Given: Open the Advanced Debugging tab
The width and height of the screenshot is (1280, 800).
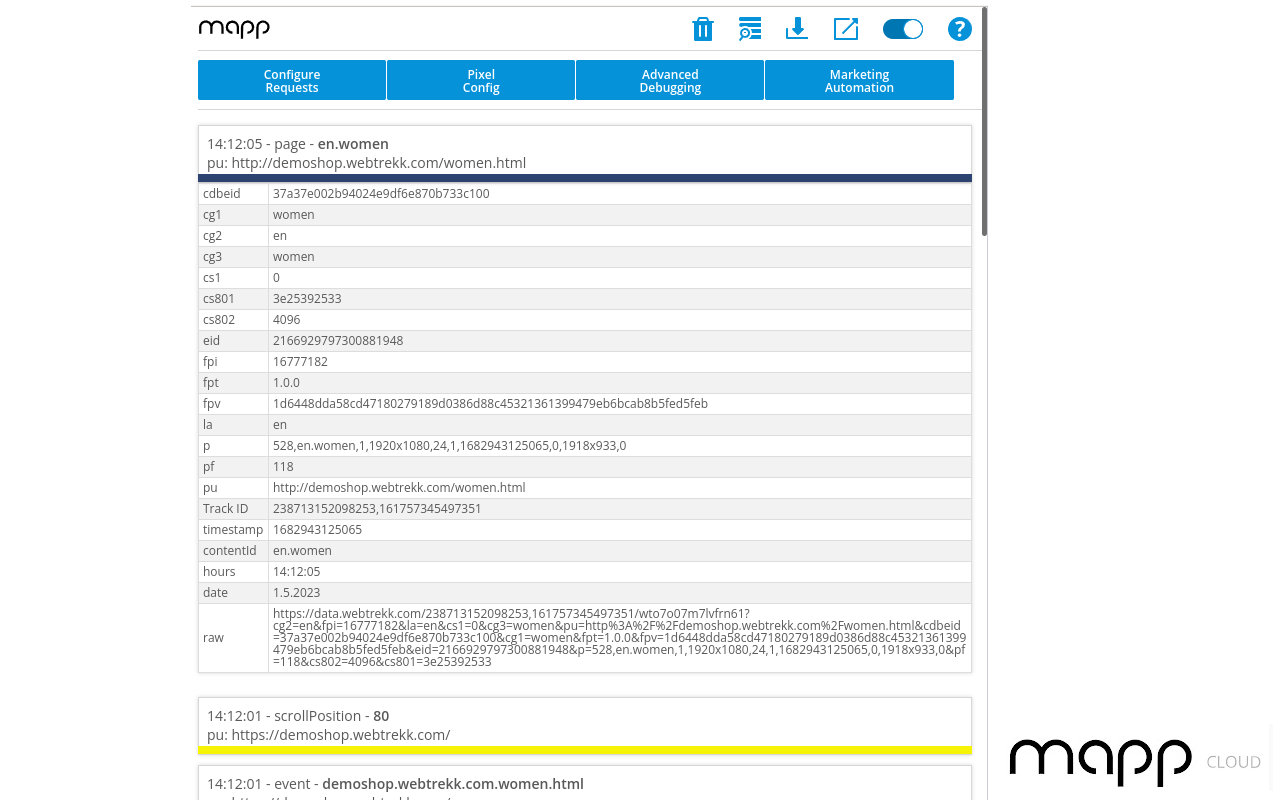Looking at the screenshot, I should (x=669, y=80).
